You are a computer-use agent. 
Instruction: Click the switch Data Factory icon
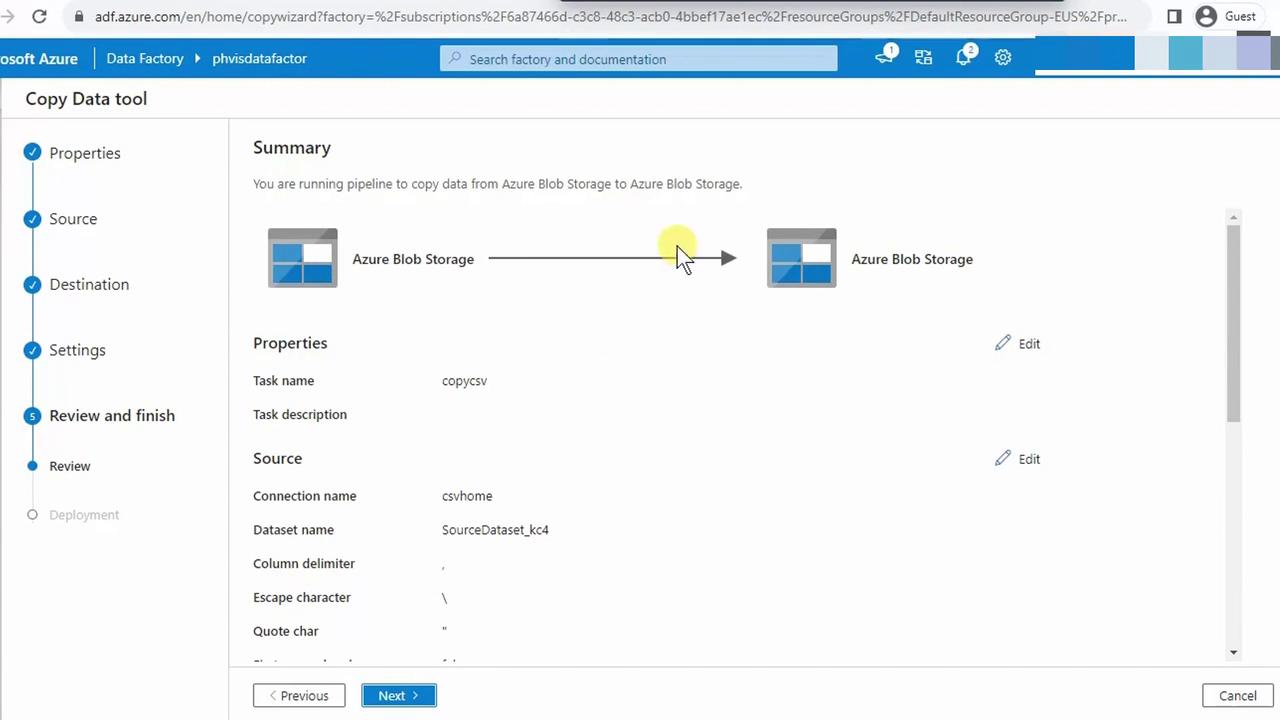pyautogui.click(x=923, y=58)
